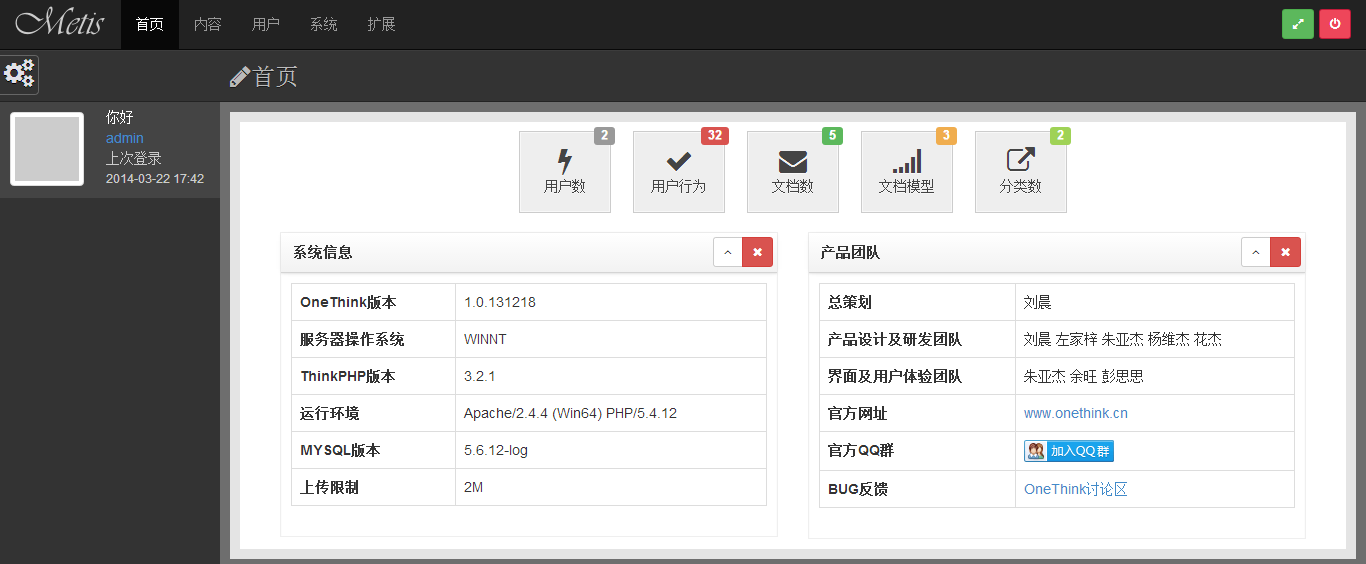This screenshot has width=1366, height=564.
Task: Open the www.onethink.cn link
Action: [1075, 413]
